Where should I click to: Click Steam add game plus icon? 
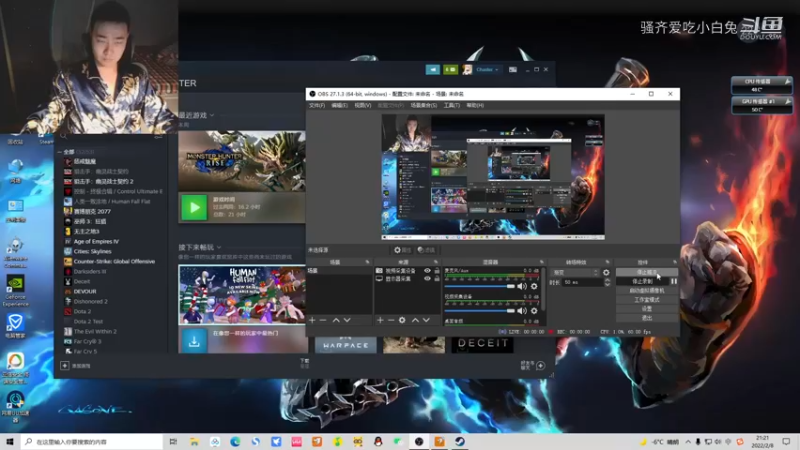tap(65, 365)
